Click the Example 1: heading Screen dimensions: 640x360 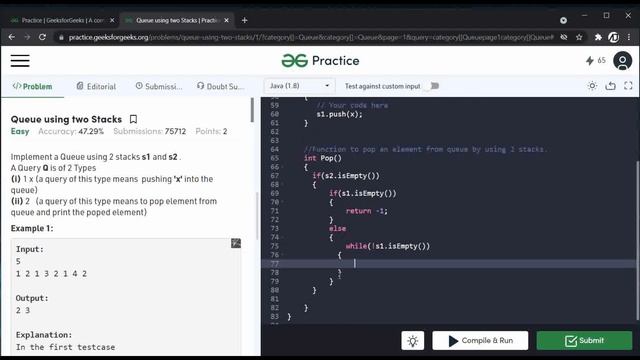click(x=32, y=228)
